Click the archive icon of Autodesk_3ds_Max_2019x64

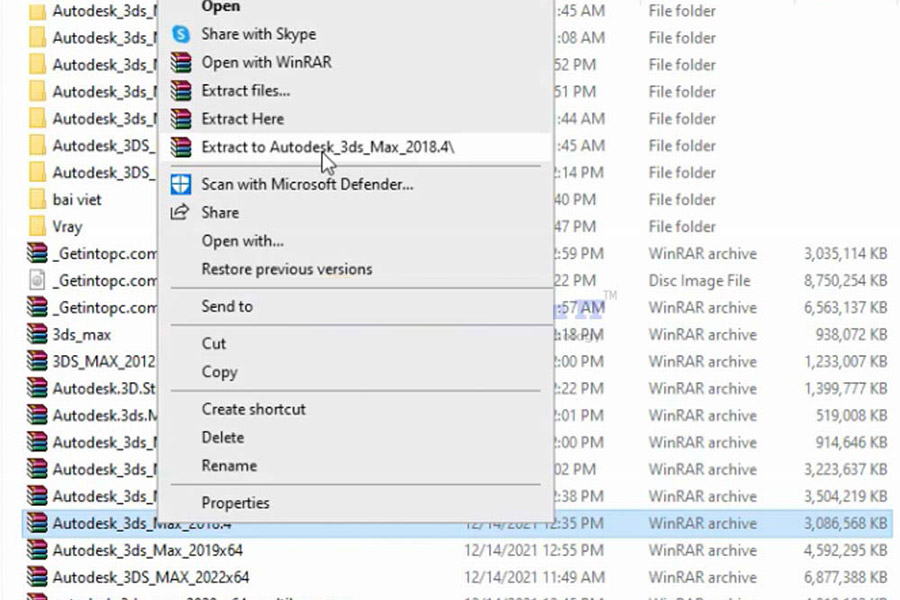click(x=37, y=551)
